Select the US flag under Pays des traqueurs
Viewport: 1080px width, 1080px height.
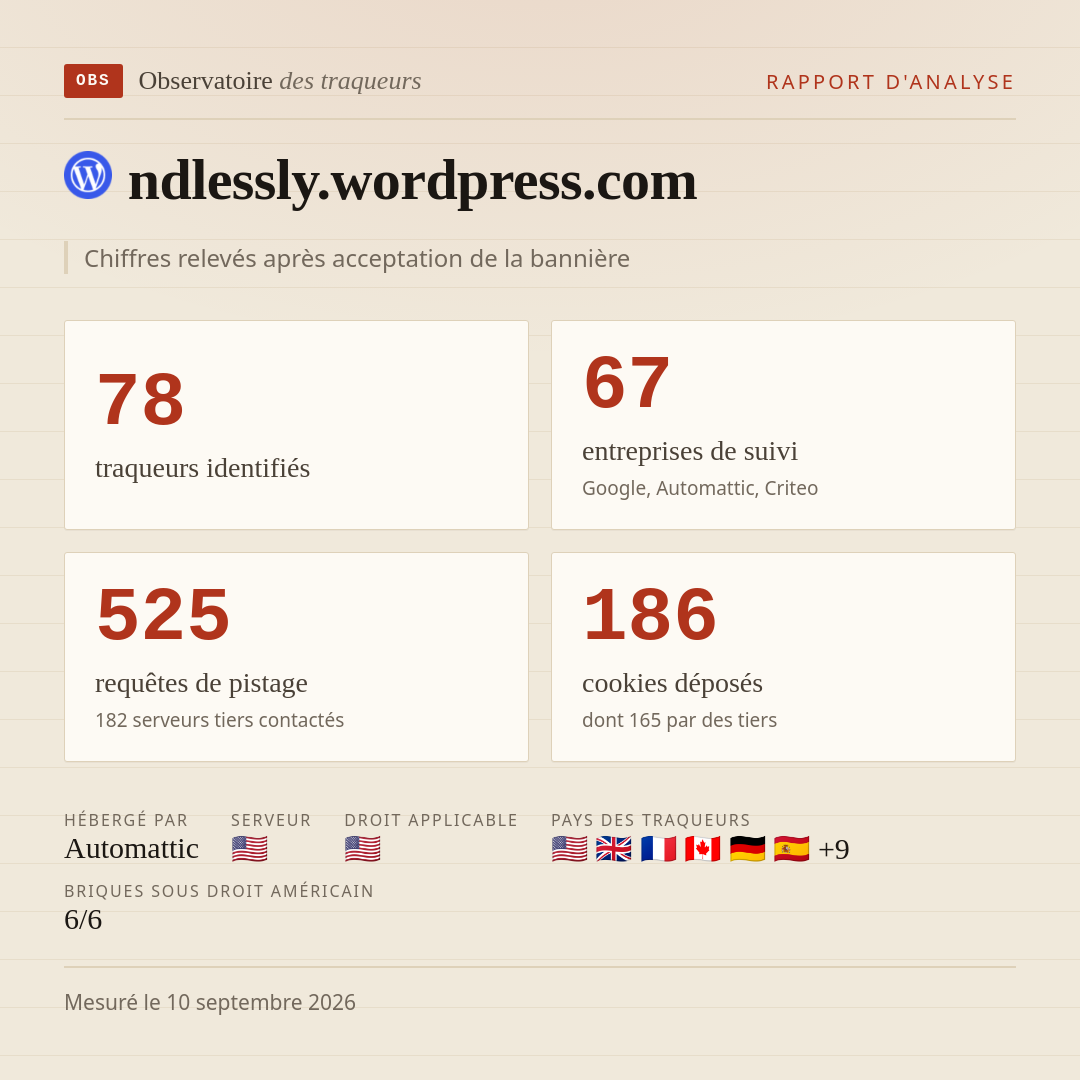click(570, 849)
